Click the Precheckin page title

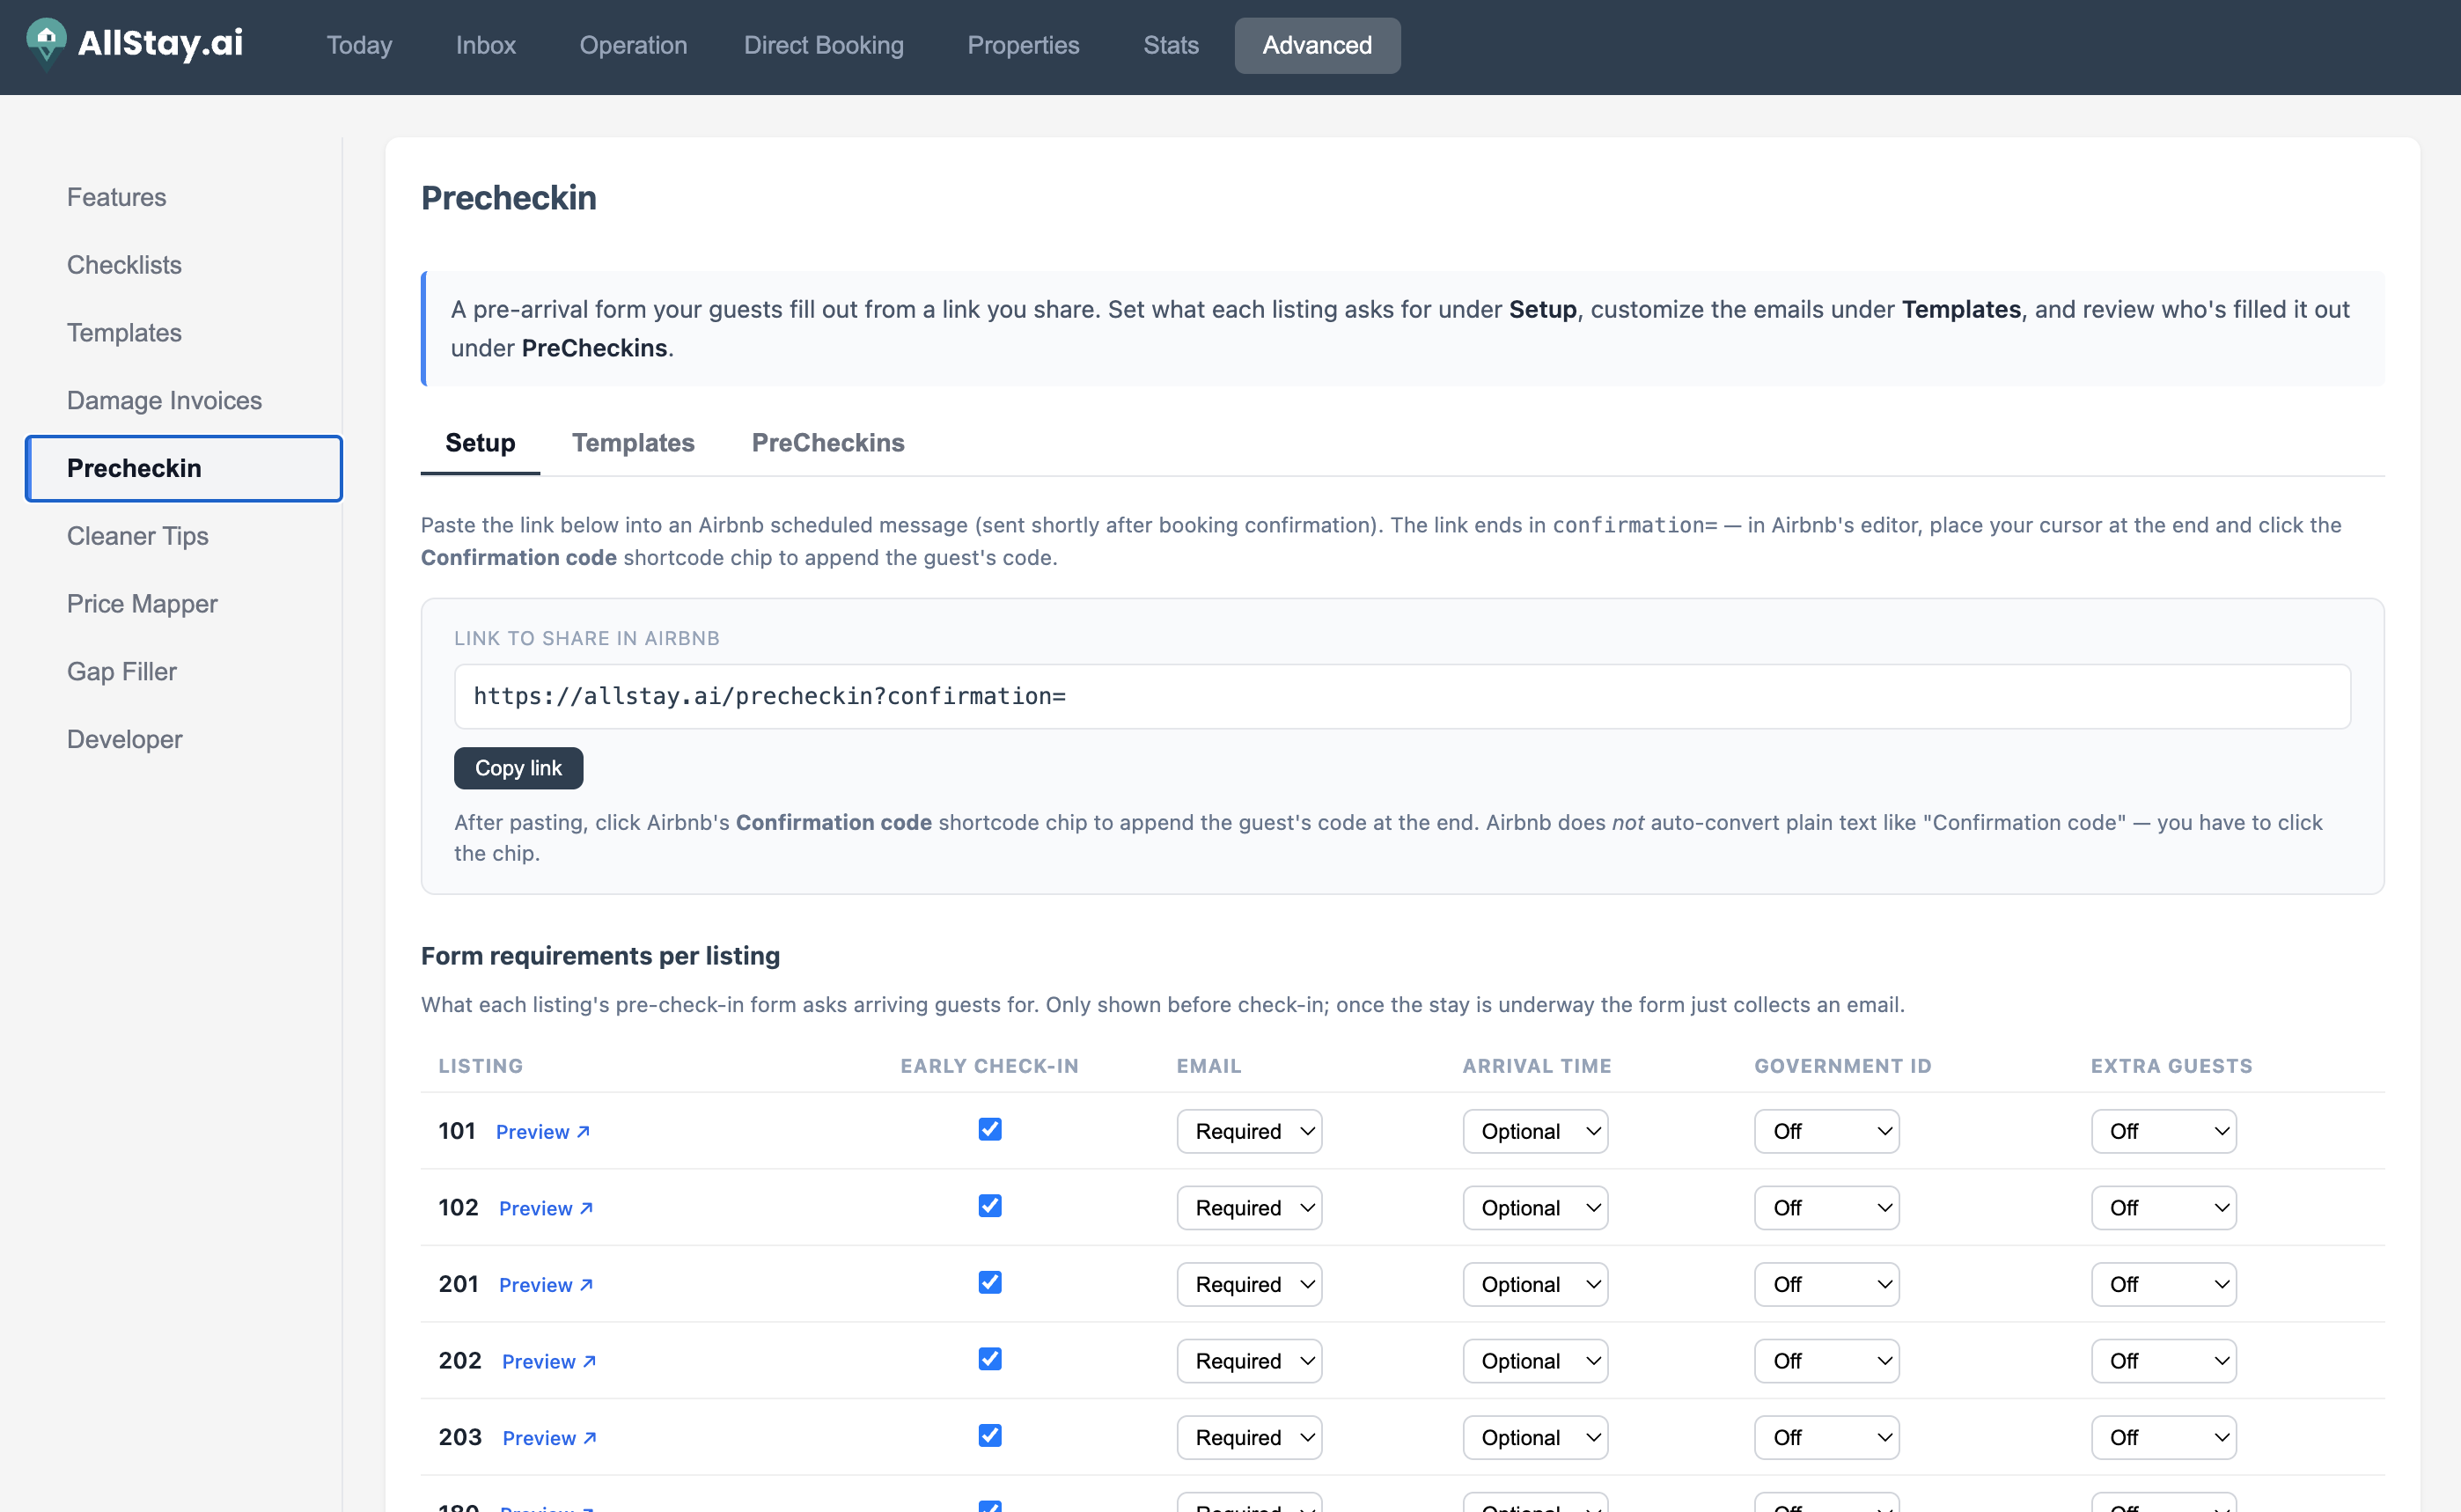[509, 198]
